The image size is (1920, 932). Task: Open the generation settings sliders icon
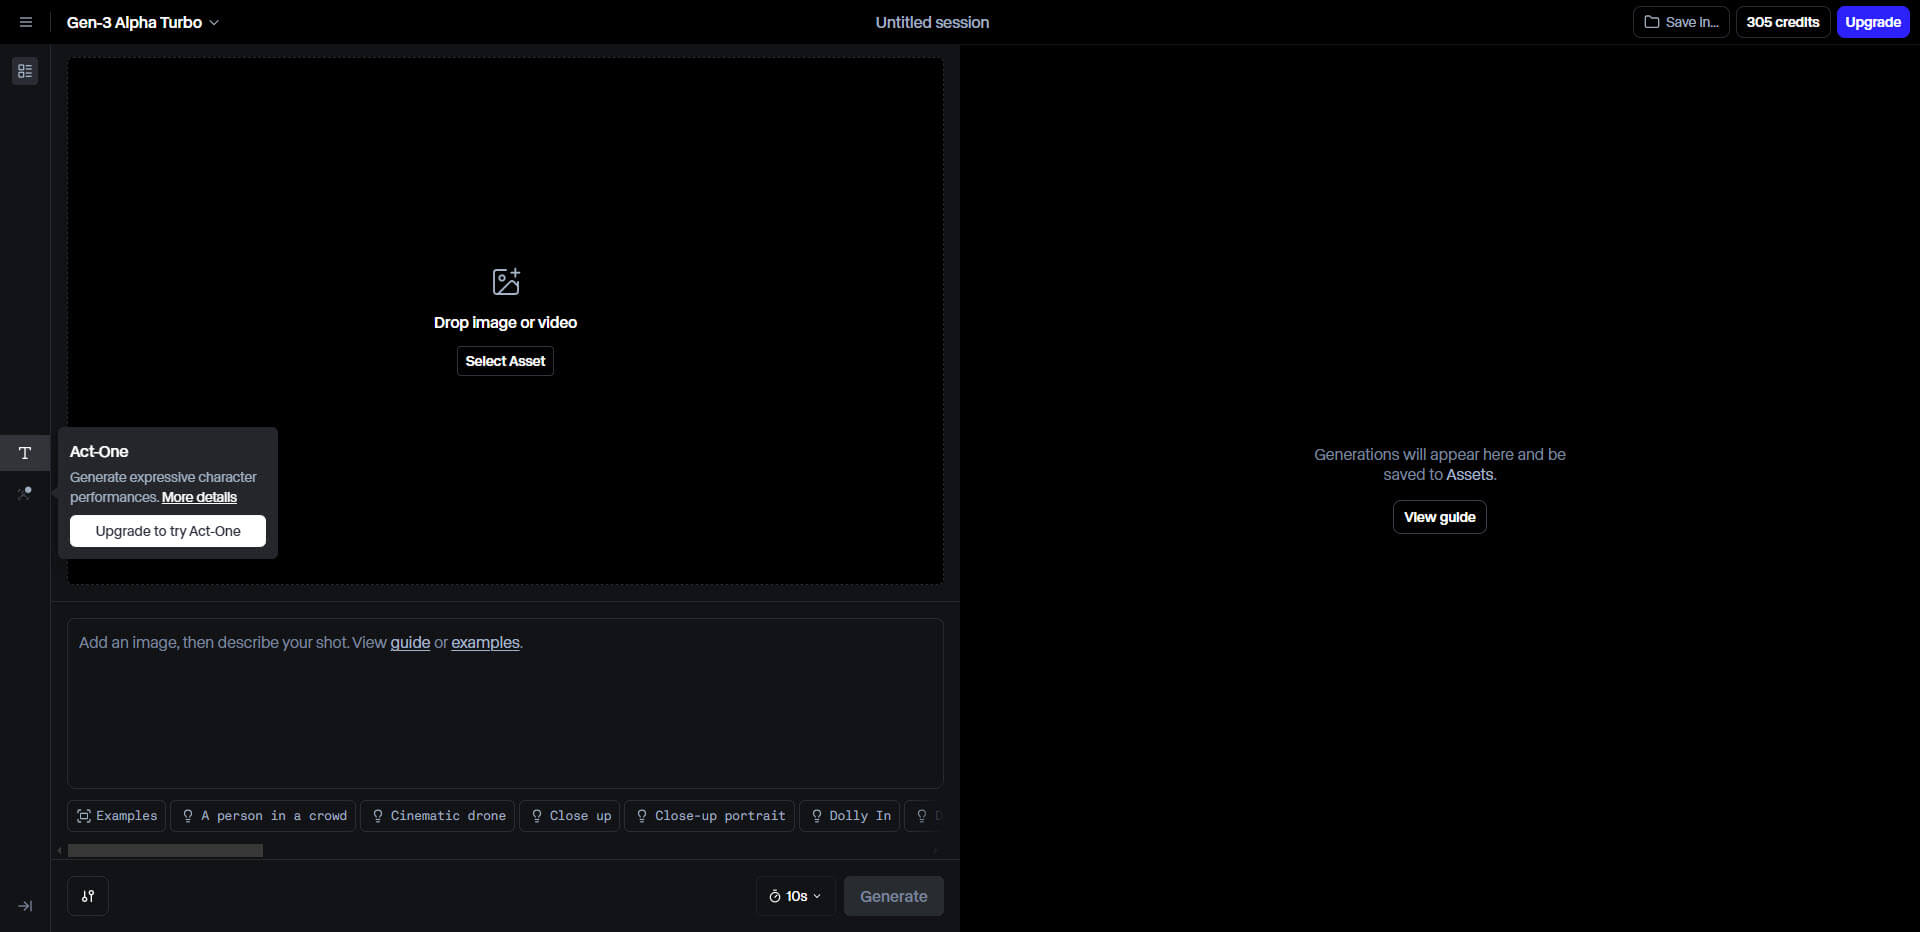coord(88,896)
